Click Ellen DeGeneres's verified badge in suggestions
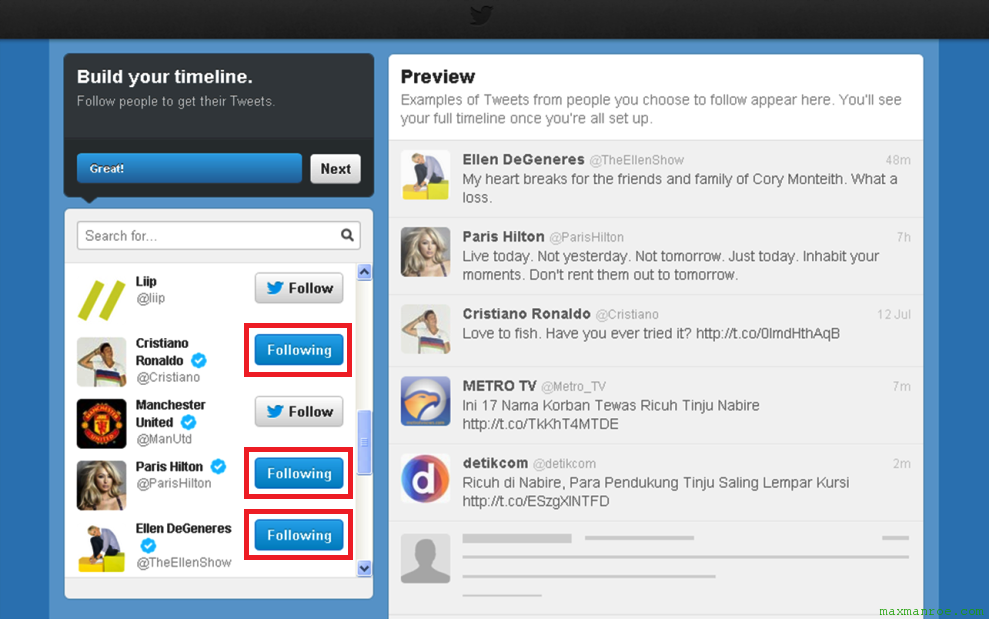 [148, 547]
